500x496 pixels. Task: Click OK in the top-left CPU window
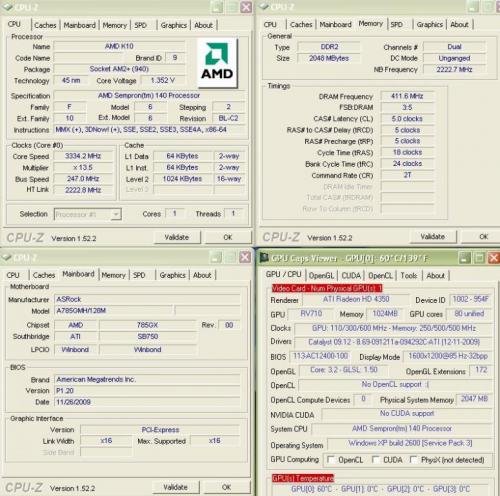(228, 237)
